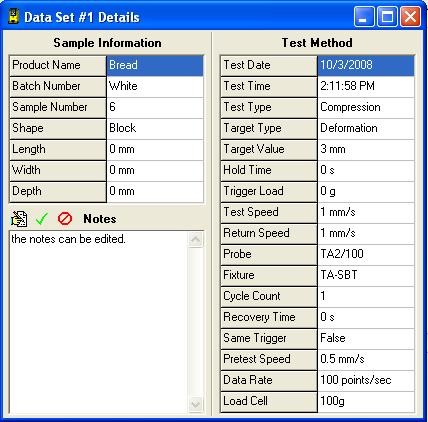Maximize the Data Set #1 Details window
This screenshot has width=428, height=422.
coord(387,16)
